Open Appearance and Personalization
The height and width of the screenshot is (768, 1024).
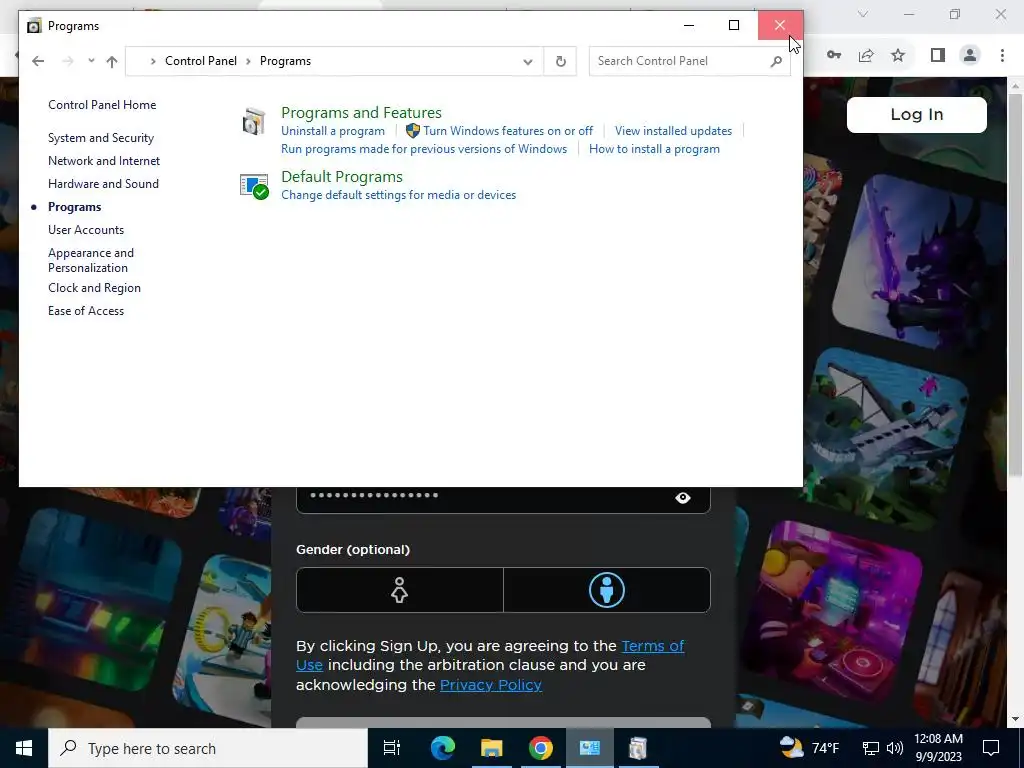coord(91,260)
